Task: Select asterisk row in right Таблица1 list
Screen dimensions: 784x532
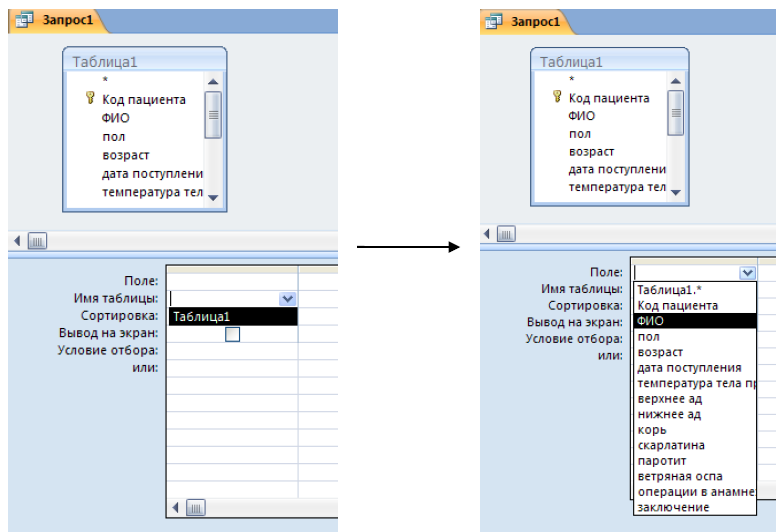Action: (572, 79)
